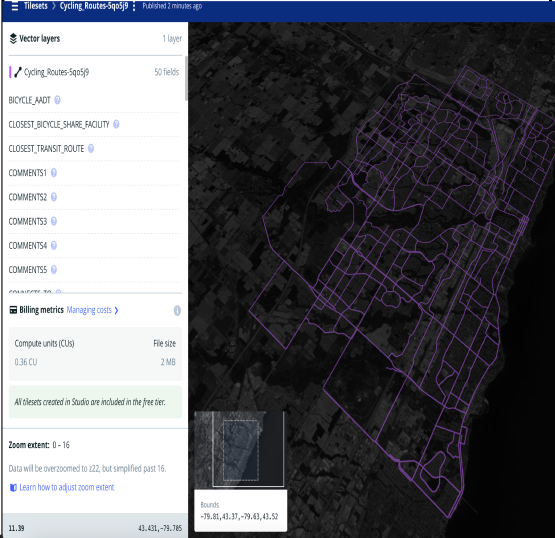Click the 2 MB file size value
This screenshot has height=538, width=555.
(x=168, y=362)
